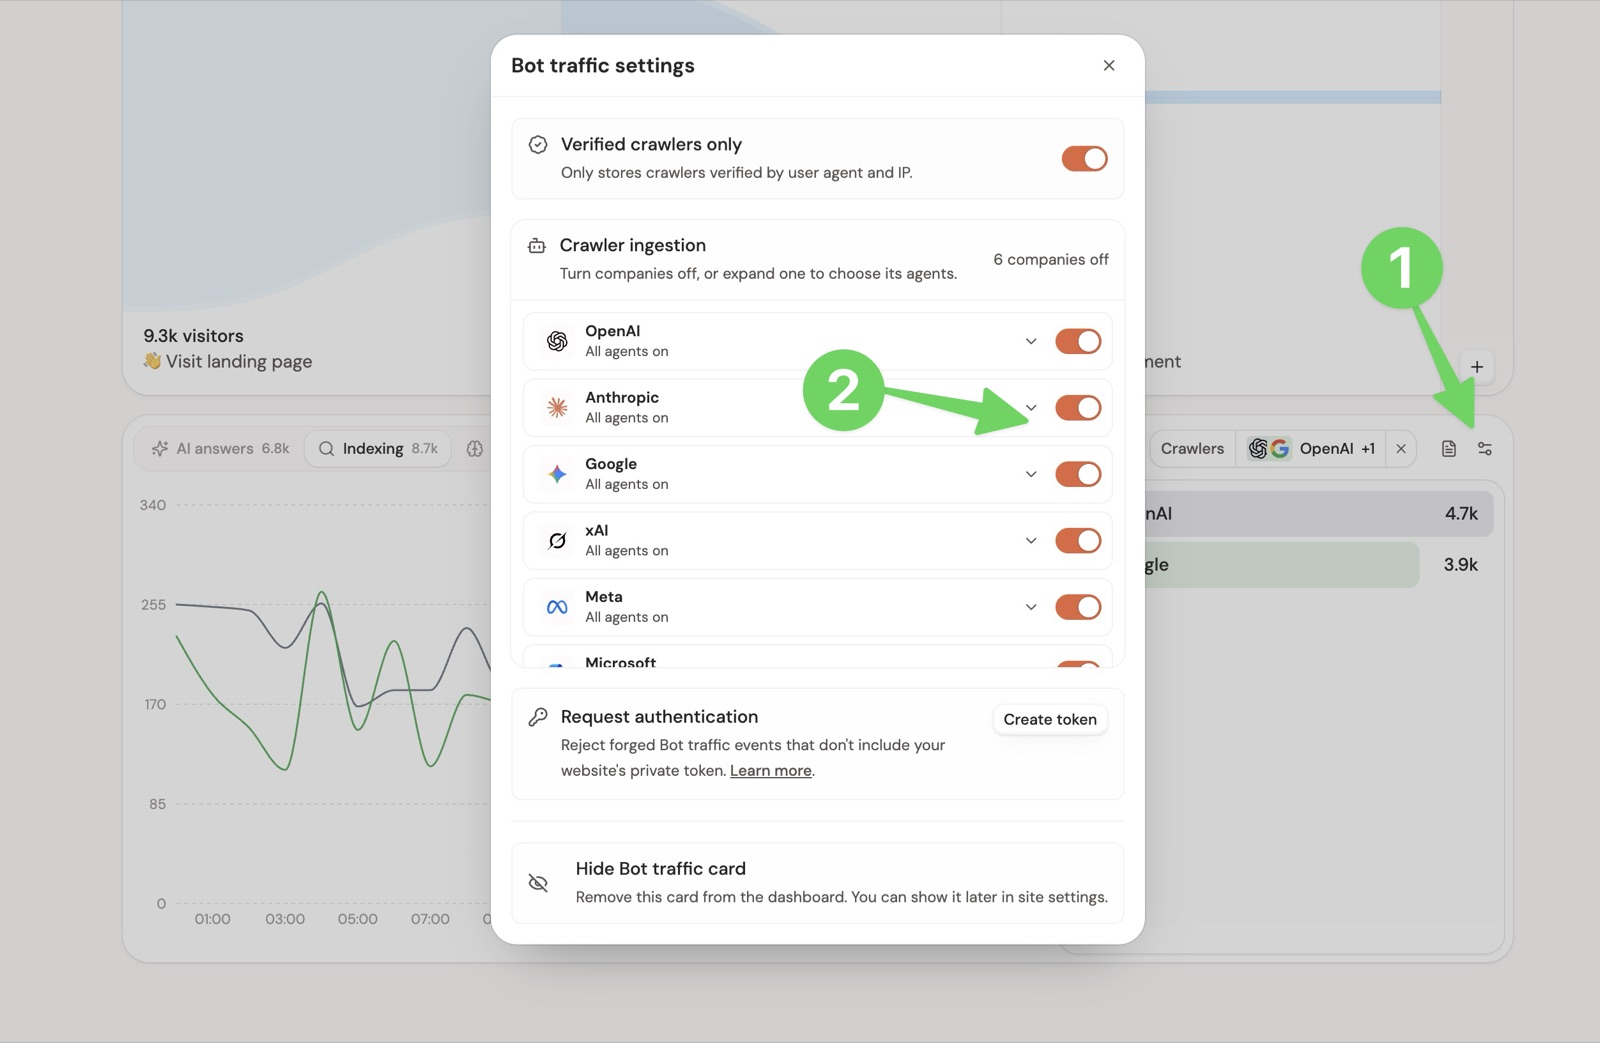The image size is (1600, 1043).
Task: Remove the OpenAI +1 crawler filter
Action: coord(1401,449)
